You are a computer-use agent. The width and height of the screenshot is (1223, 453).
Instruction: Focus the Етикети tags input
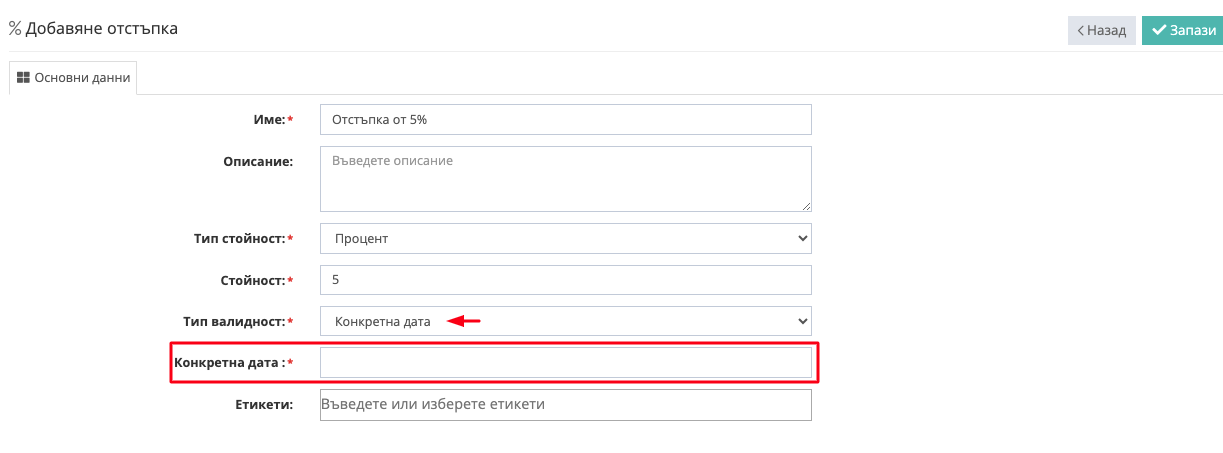pos(566,405)
